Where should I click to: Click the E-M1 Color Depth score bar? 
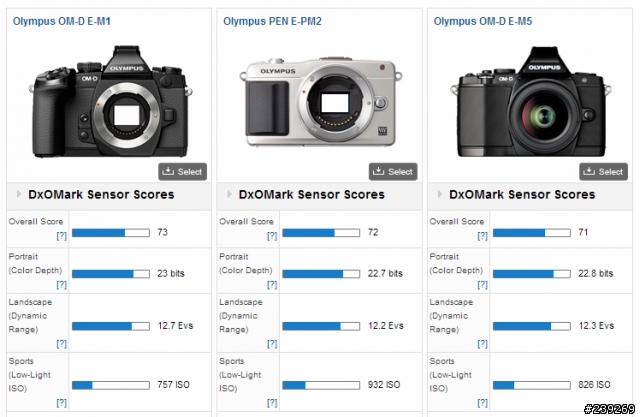tap(111, 274)
